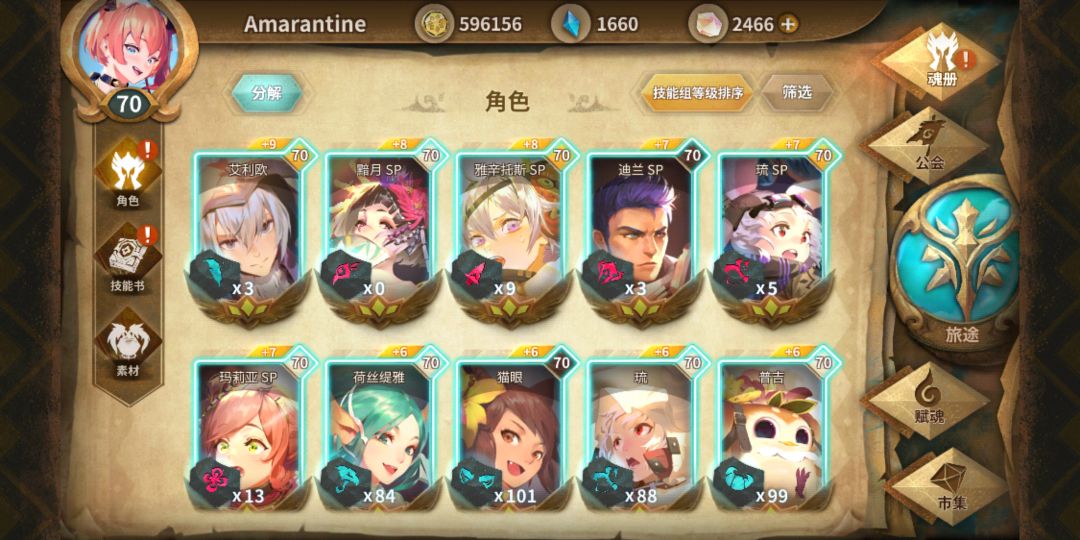Screen dimensions: 1080x540
Task: Open the 筛选 filter options
Action: (x=798, y=93)
